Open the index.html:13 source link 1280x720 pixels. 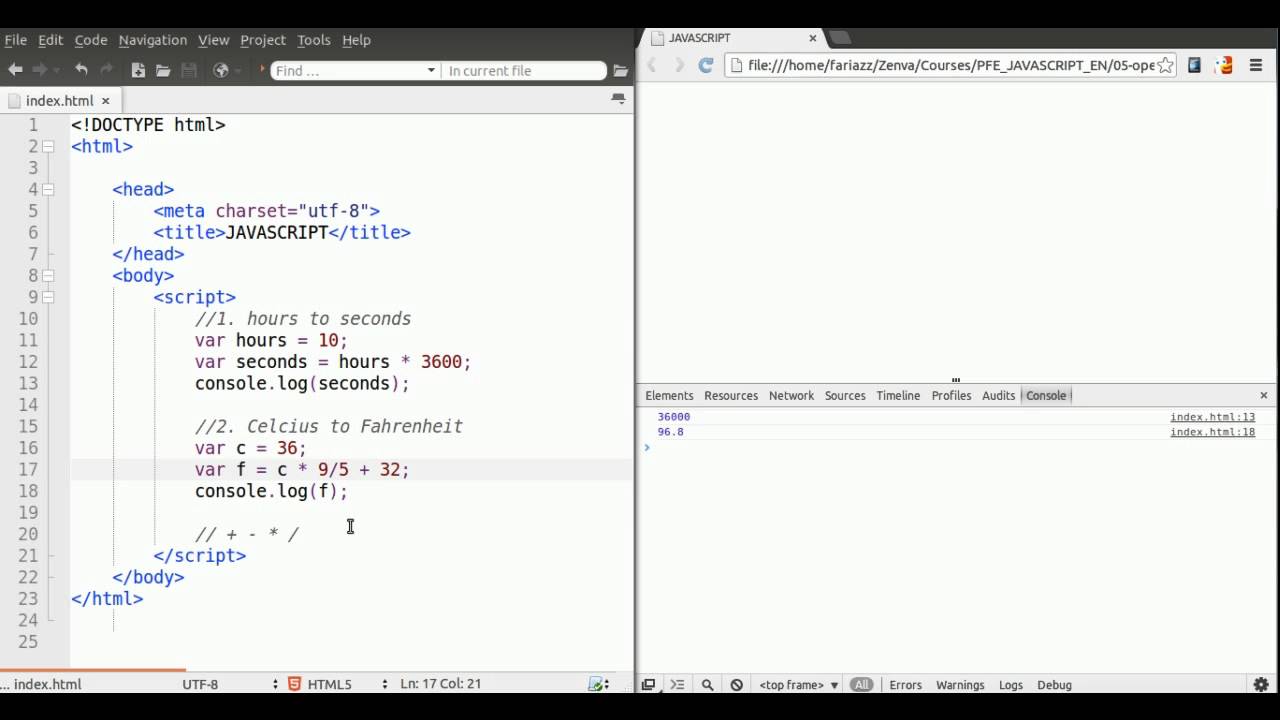pos(1212,417)
